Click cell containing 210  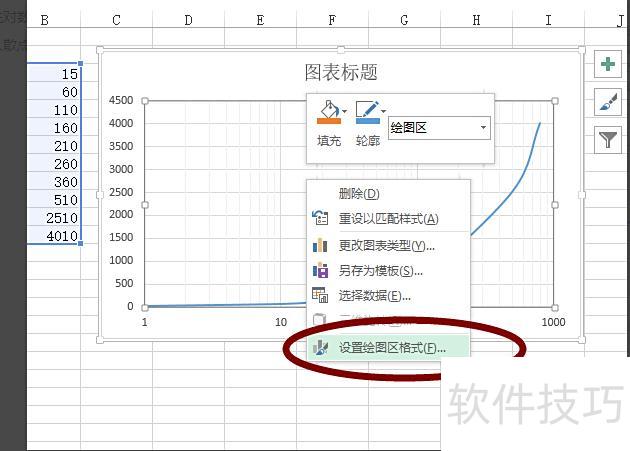pos(54,146)
